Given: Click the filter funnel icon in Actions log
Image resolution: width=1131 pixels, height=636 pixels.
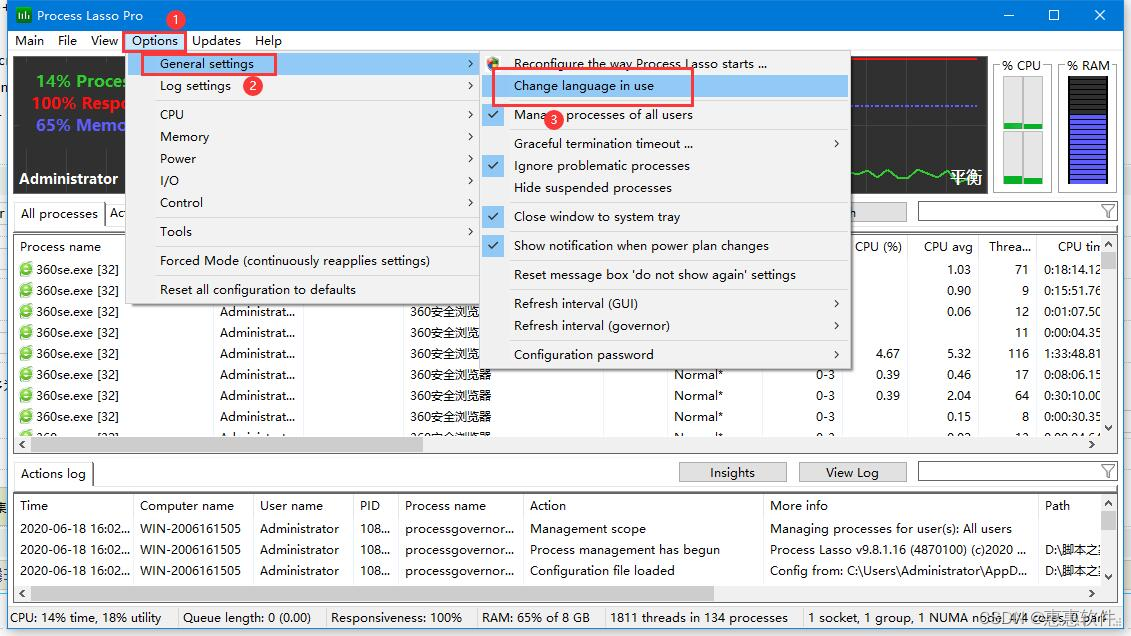Looking at the screenshot, I should coord(1108,472).
